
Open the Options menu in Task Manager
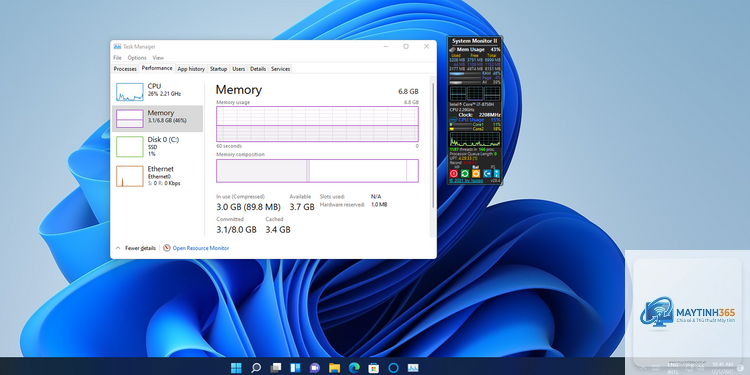(137, 57)
